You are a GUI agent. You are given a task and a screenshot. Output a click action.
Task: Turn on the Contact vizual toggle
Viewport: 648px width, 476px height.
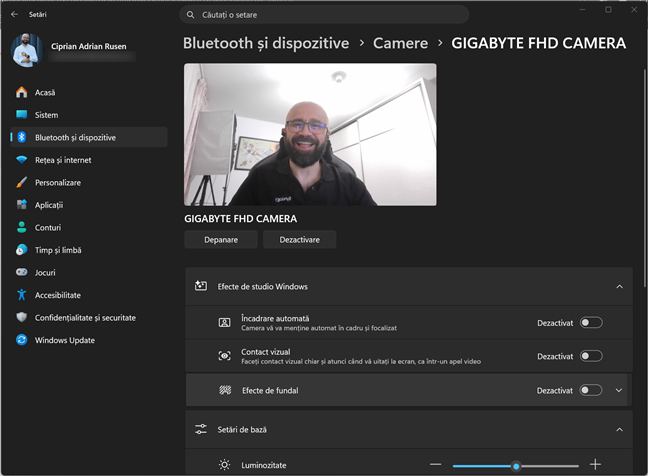pos(591,356)
